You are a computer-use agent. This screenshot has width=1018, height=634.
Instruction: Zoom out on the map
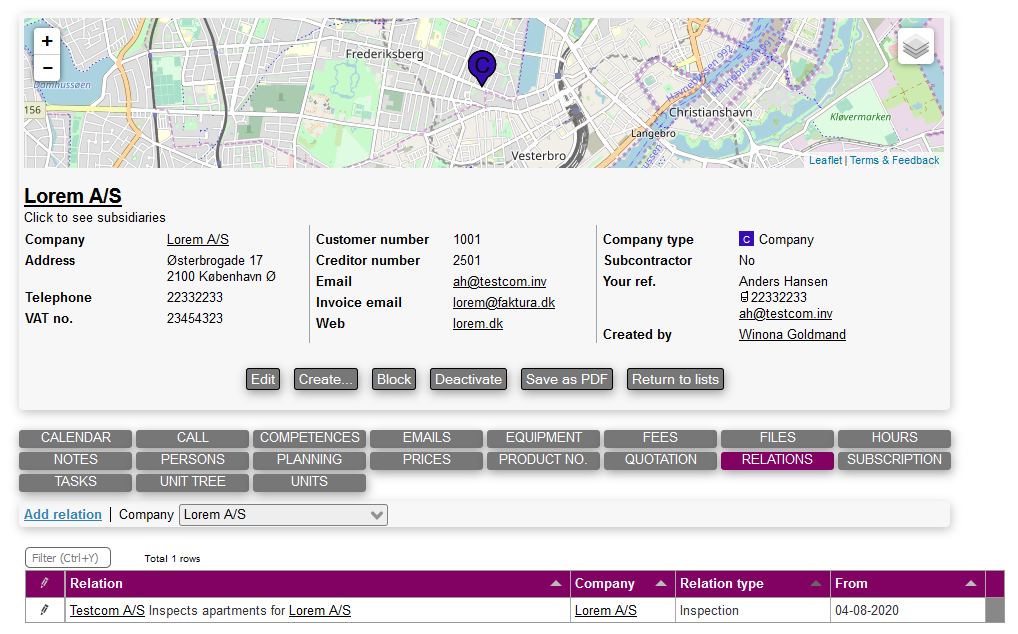pyautogui.click(x=47, y=68)
